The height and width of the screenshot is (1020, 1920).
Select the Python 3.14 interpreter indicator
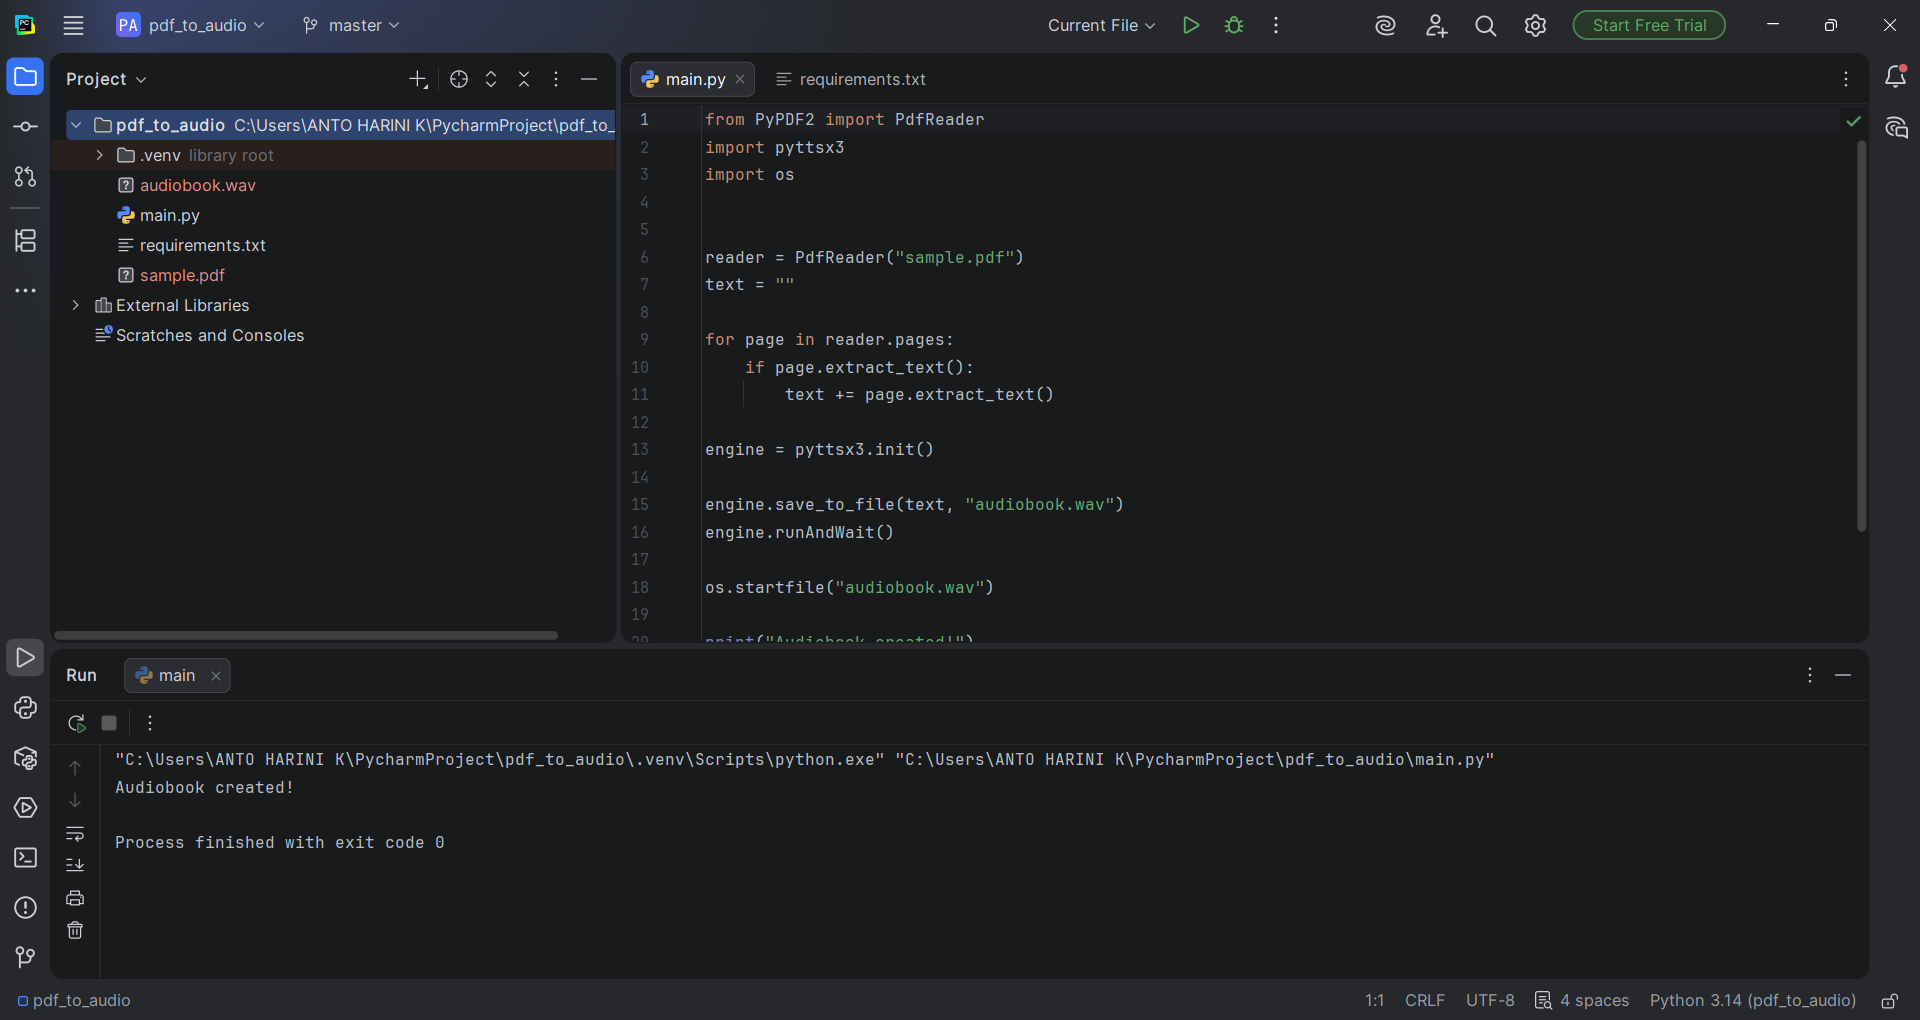pos(1752,1001)
